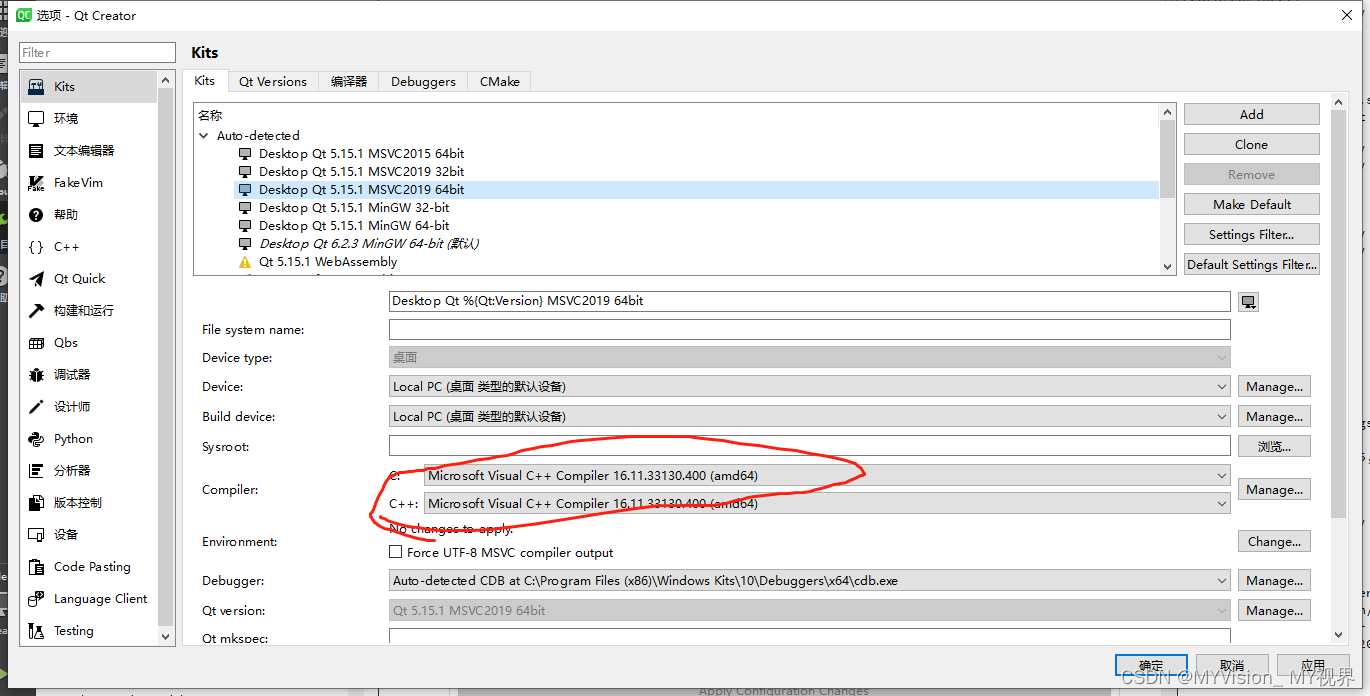Click the Qt mkspec input field

click(809, 636)
